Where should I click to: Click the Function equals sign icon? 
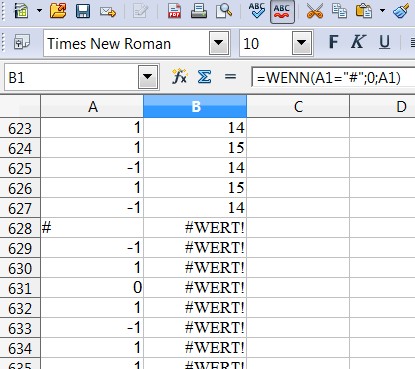[230, 77]
